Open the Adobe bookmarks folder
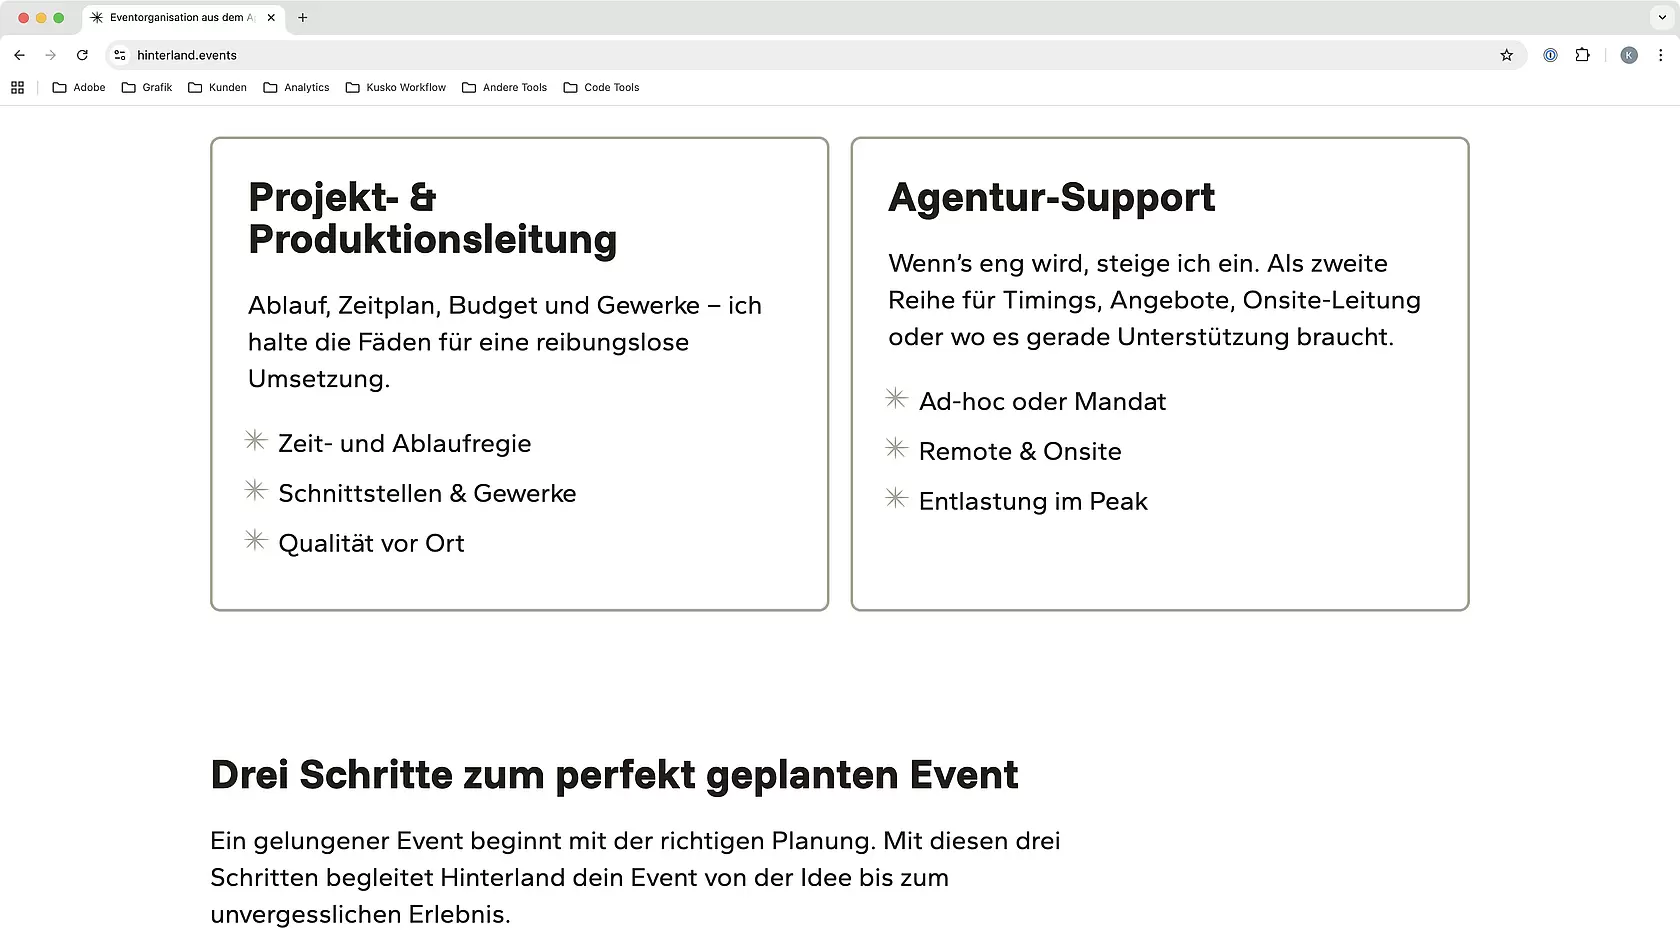 (x=79, y=88)
